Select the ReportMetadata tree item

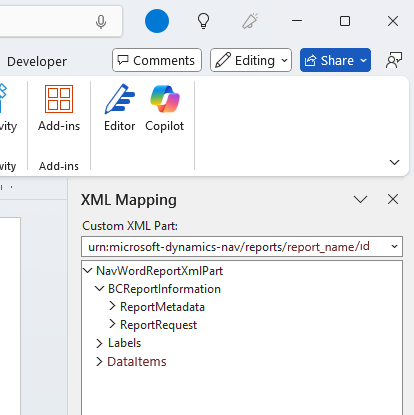click(162, 307)
